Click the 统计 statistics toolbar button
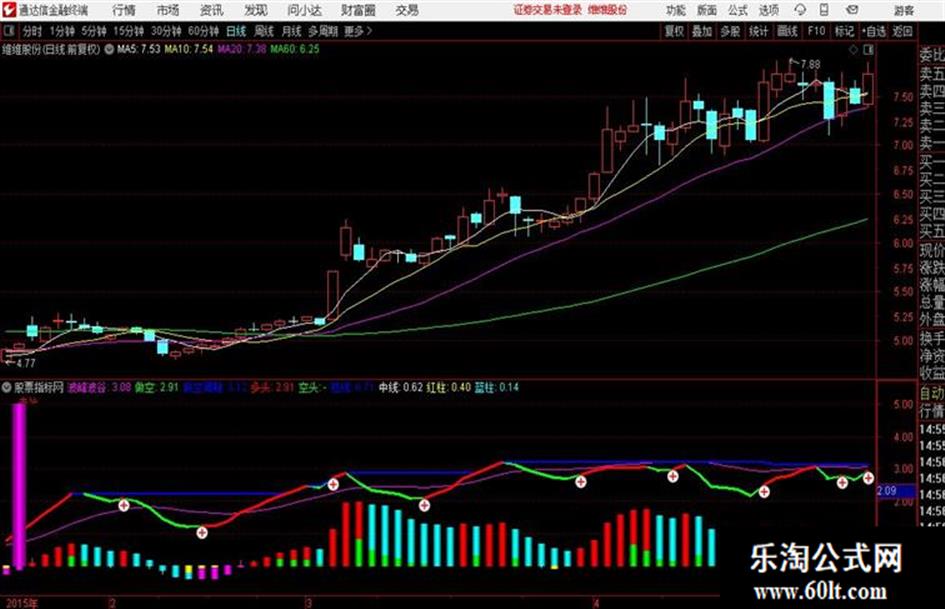This screenshot has width=945, height=609. 759,31
